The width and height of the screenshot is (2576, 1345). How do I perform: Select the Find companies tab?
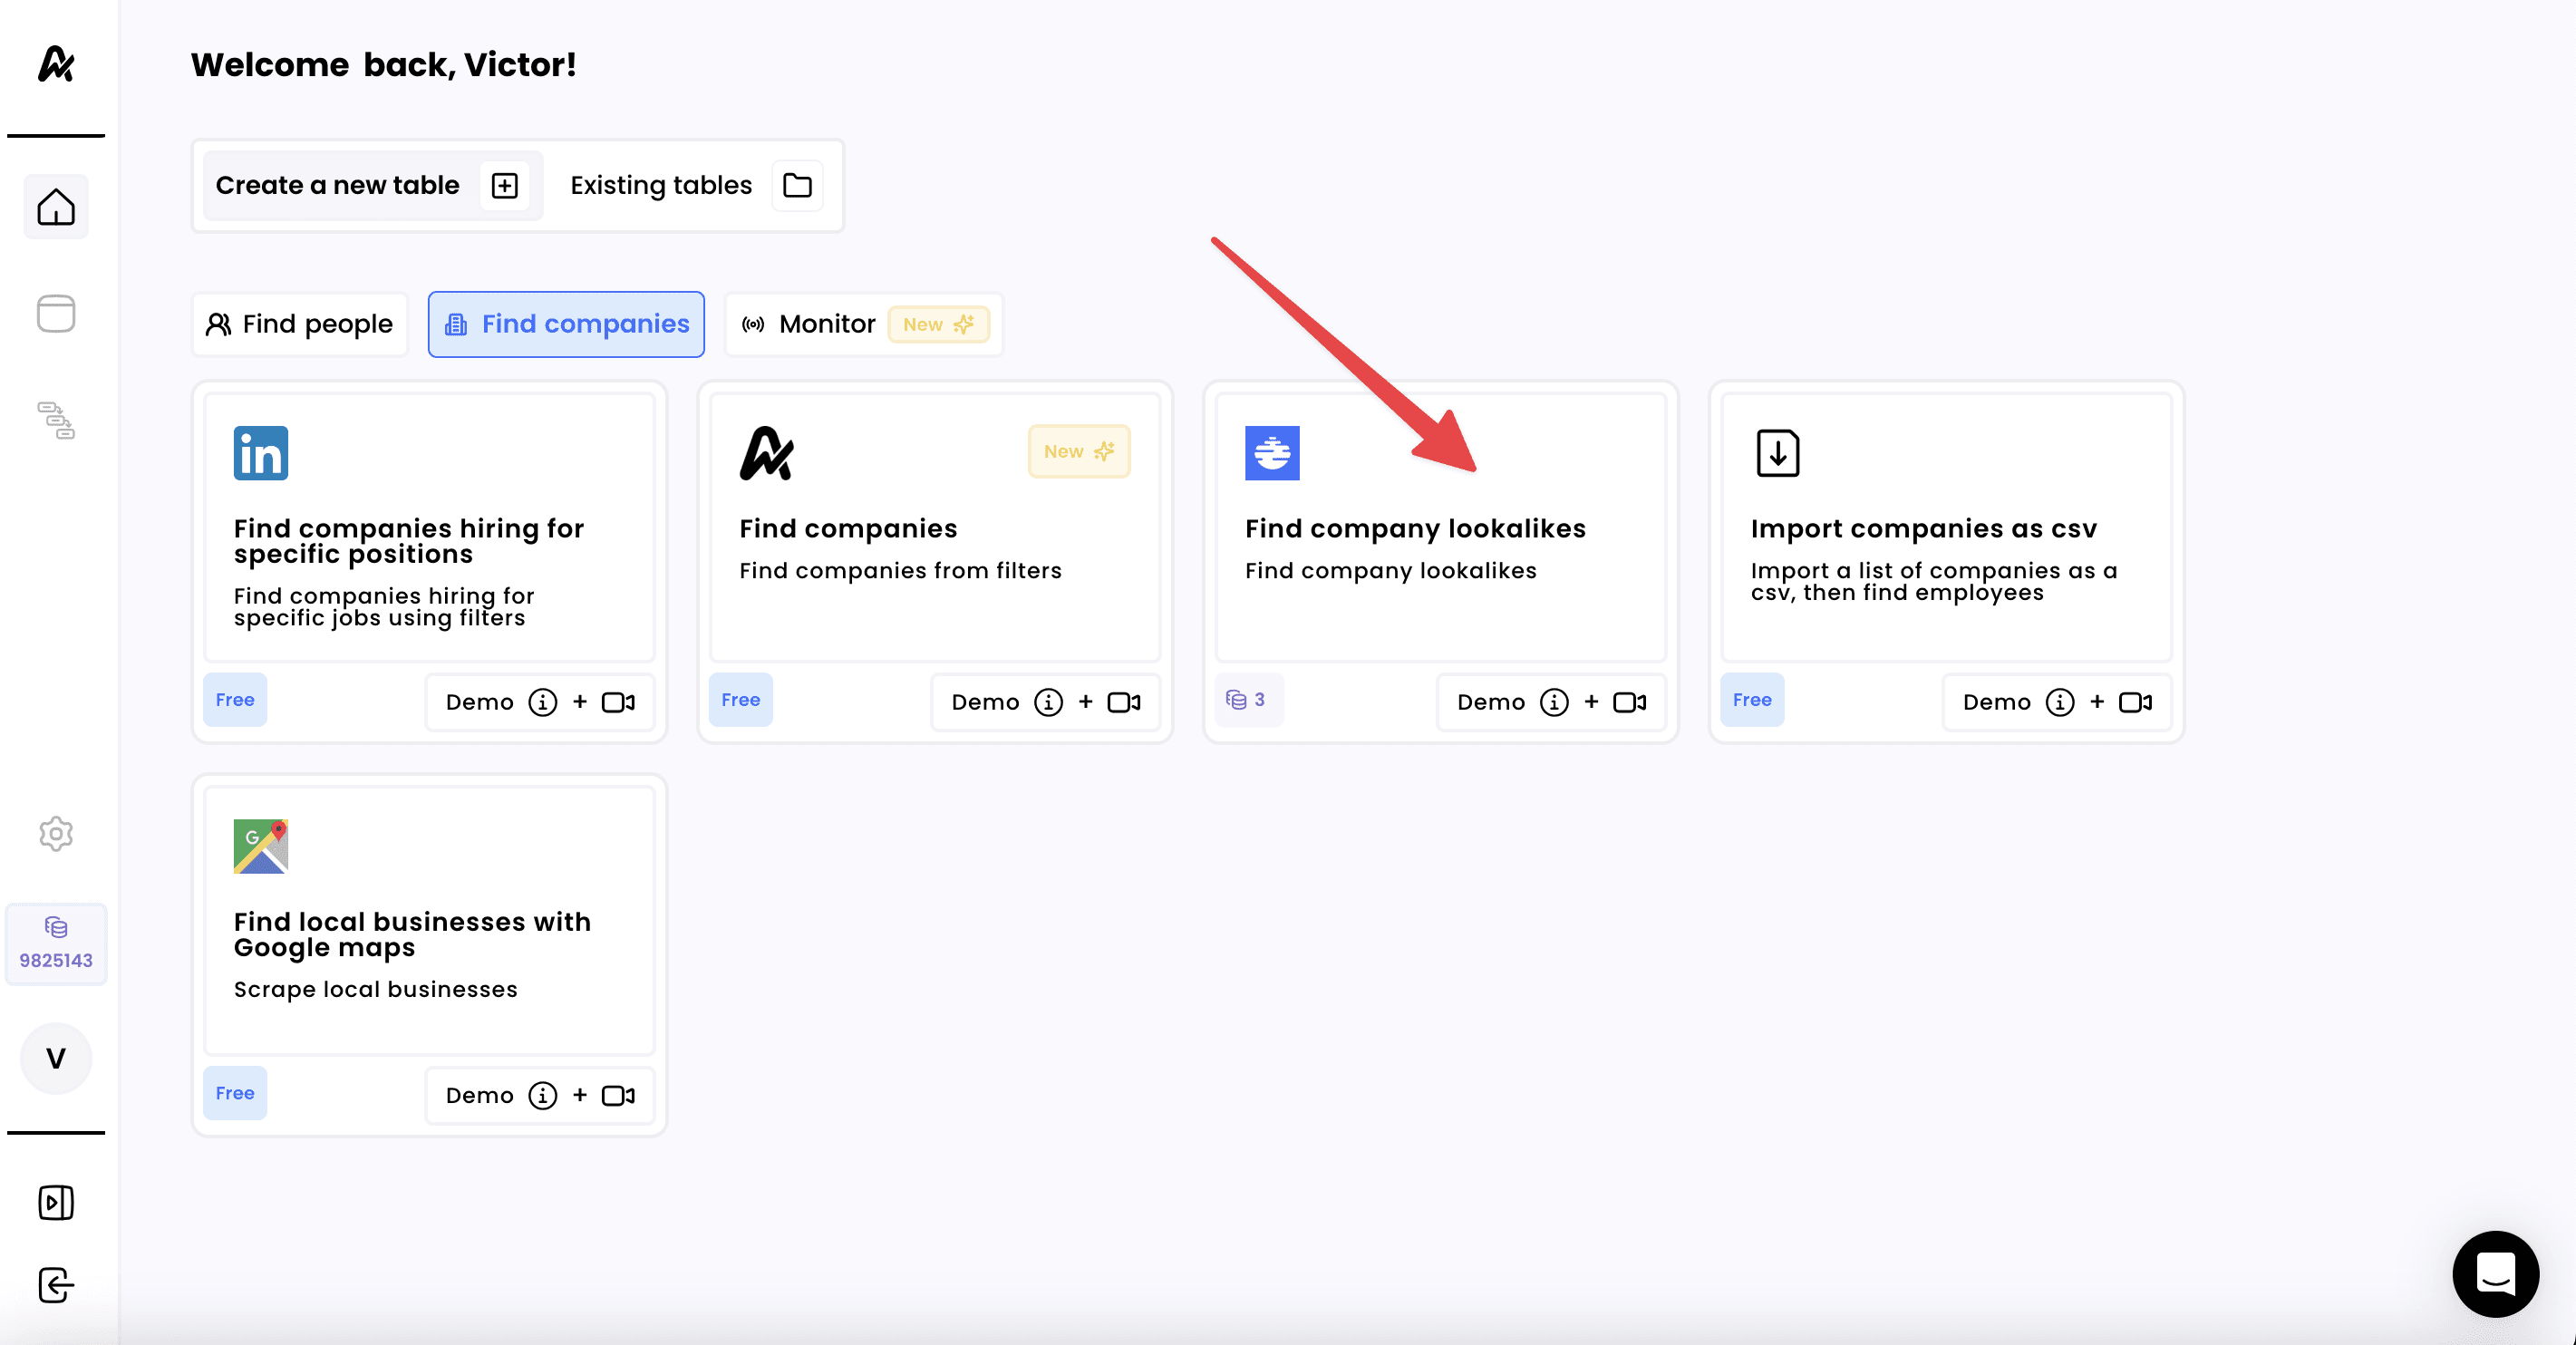coord(566,324)
